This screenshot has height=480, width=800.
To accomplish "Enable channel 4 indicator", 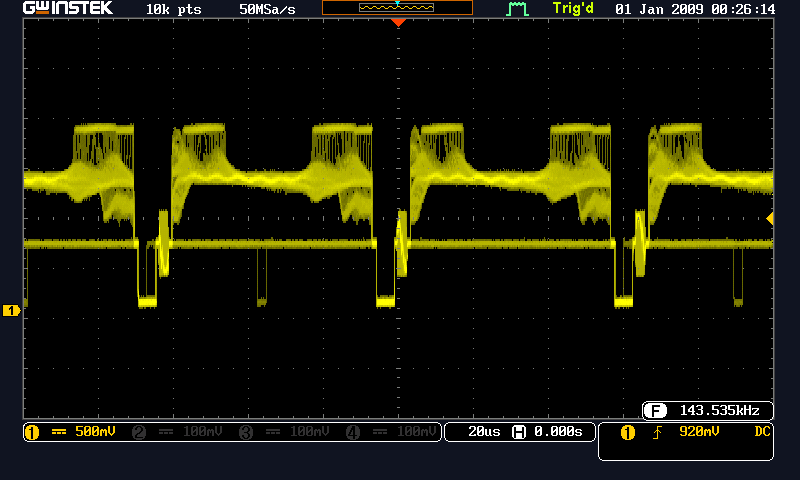I will [352, 432].
